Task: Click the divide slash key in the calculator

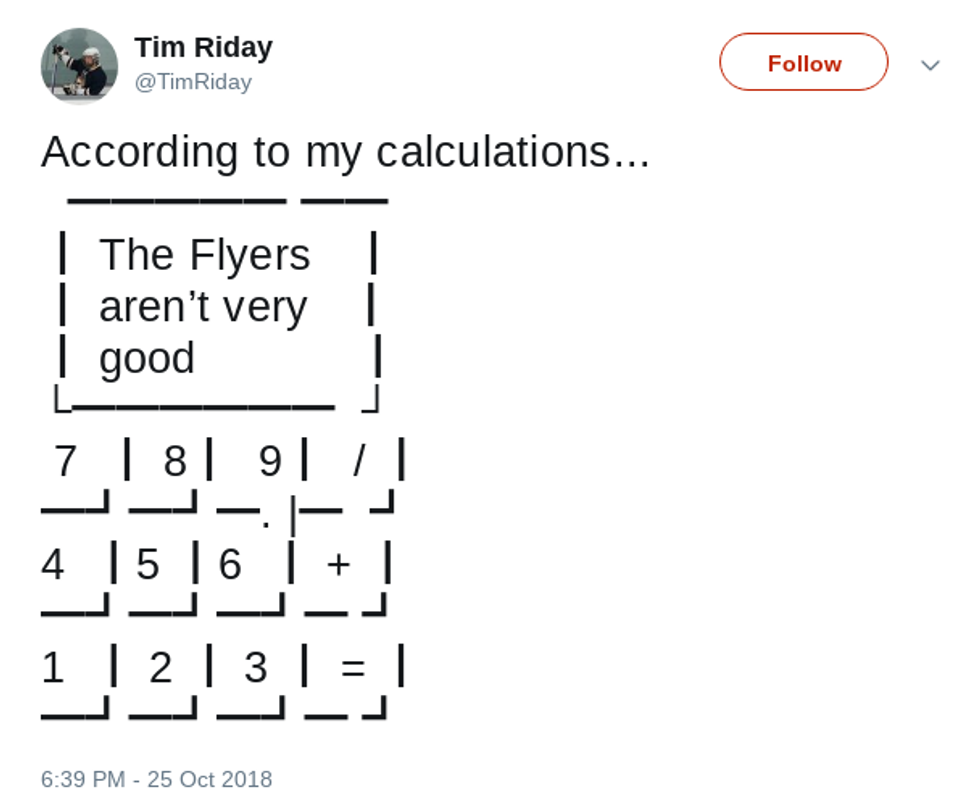Action: 360,462
